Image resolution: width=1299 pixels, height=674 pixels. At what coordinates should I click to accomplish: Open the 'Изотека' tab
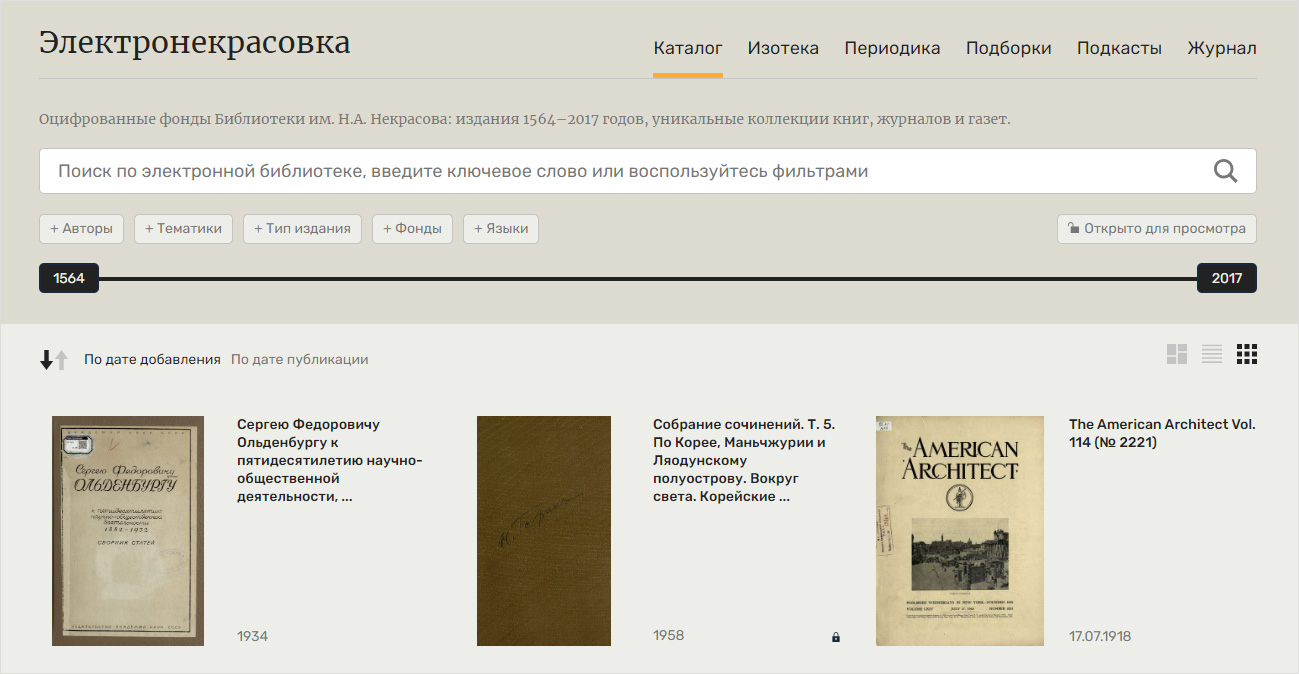click(x=783, y=48)
